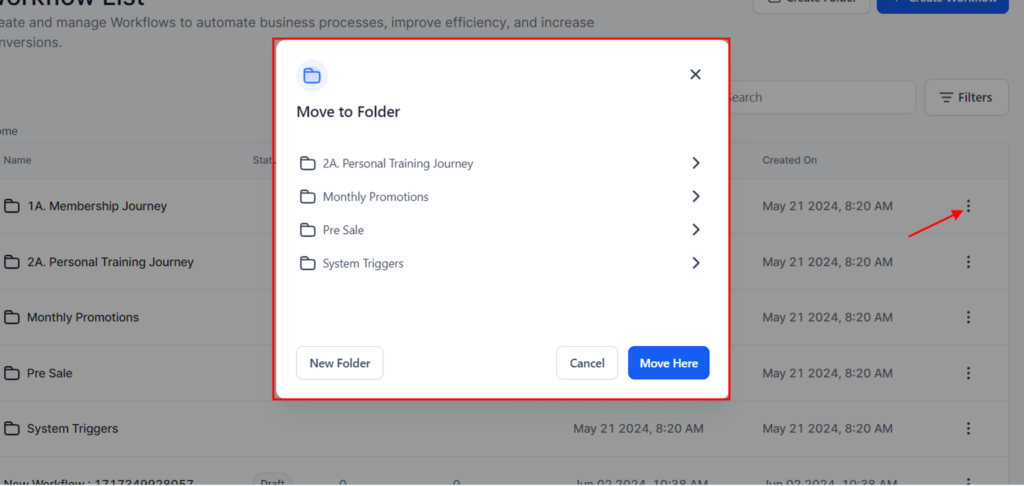Screen dimensions: 1024x486
Task: Open three-dot menu for System Triggers row
Action: pos(967,428)
